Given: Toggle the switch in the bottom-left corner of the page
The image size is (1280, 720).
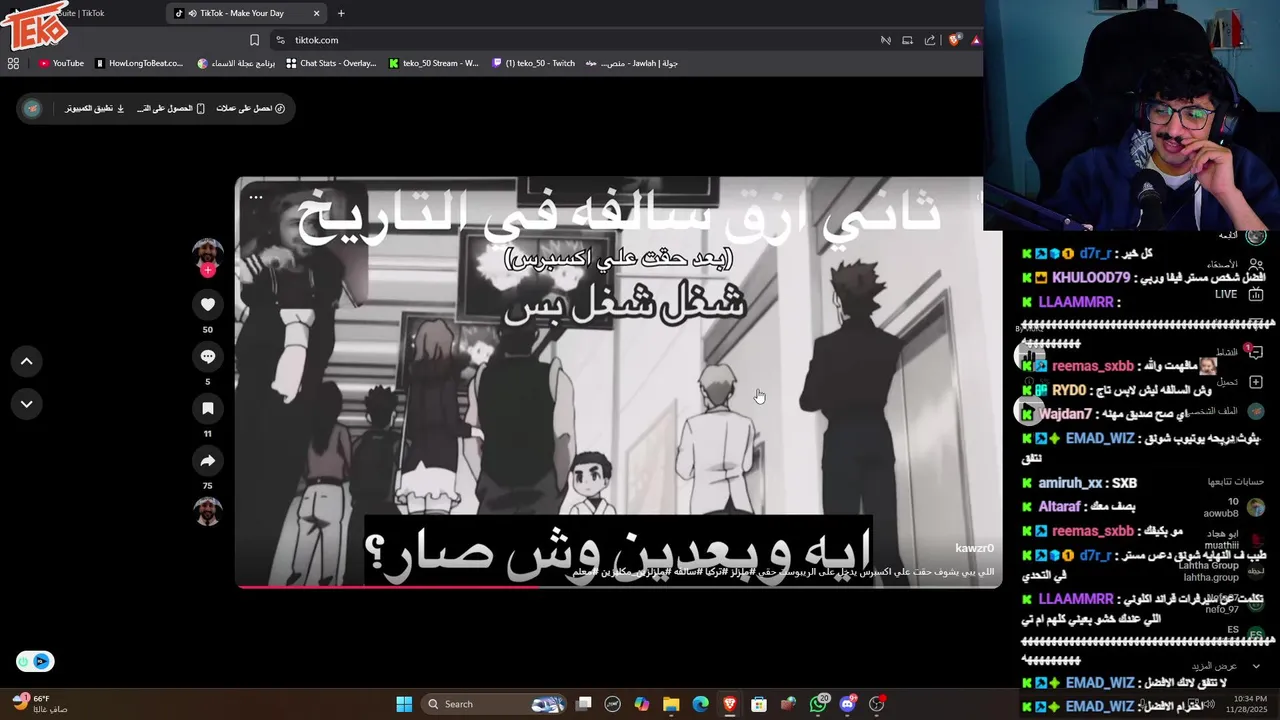Looking at the screenshot, I should pos(35,661).
